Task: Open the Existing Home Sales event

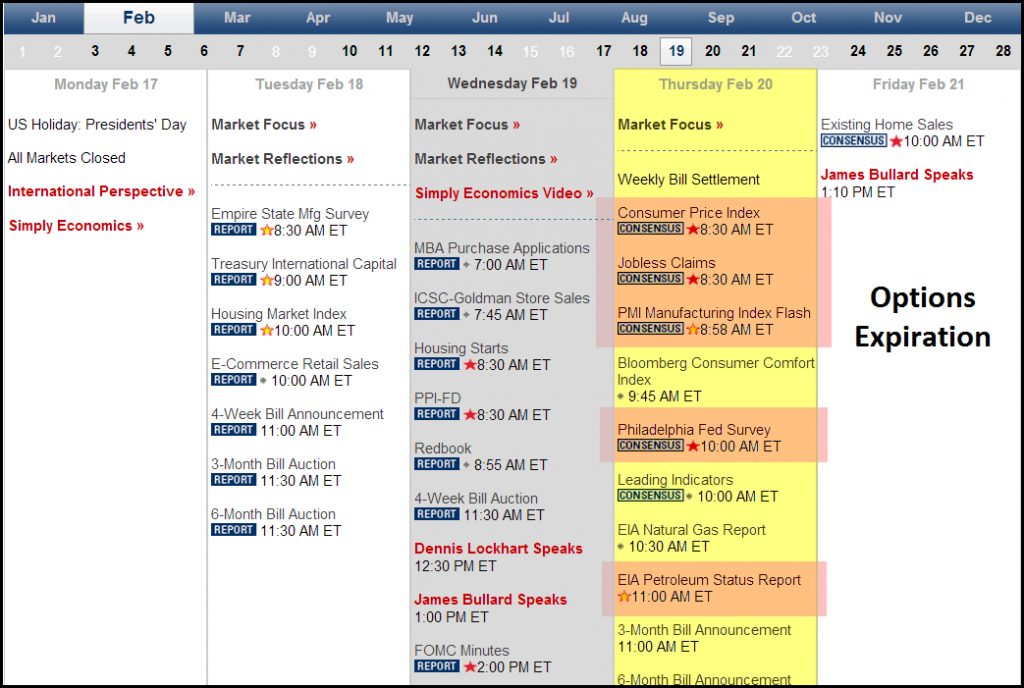Action: [887, 125]
